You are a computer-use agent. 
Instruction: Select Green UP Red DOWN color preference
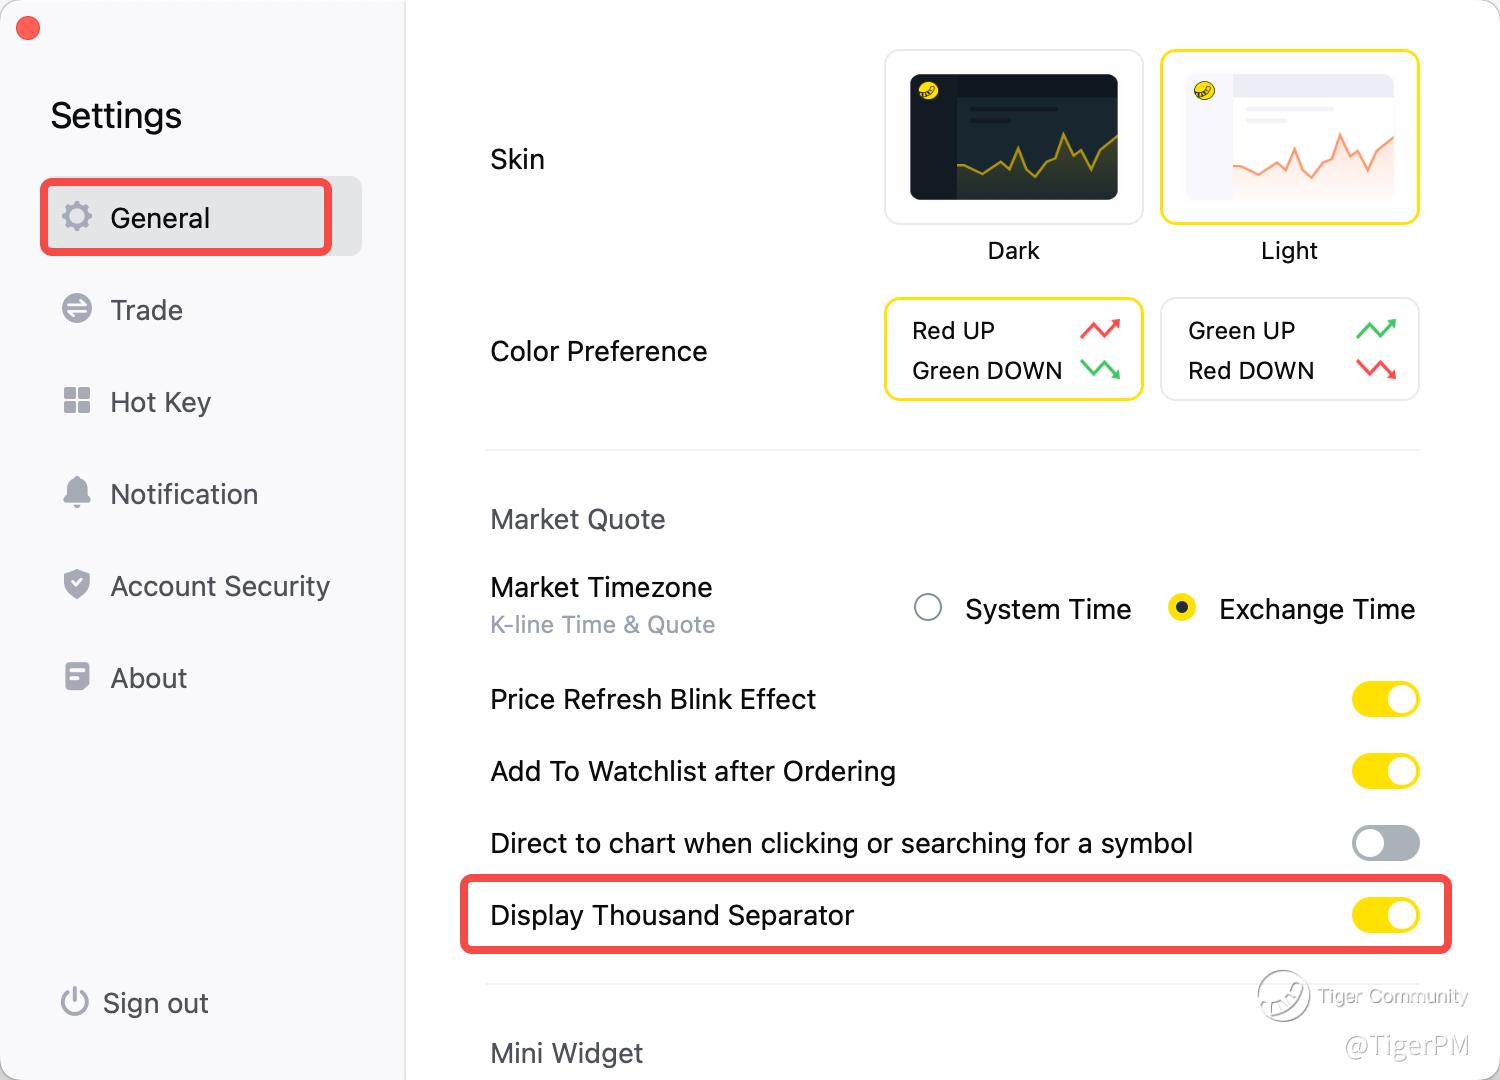tap(1290, 349)
